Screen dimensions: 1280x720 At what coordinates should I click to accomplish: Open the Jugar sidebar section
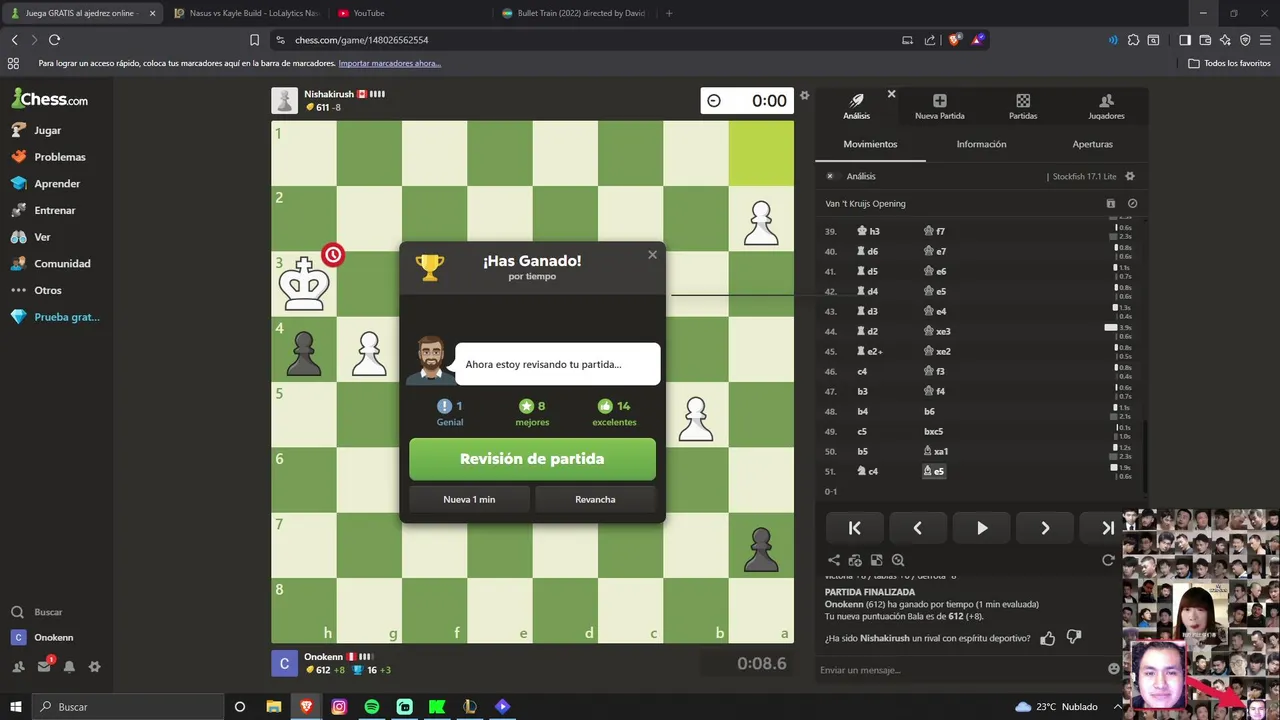[x=37, y=130]
